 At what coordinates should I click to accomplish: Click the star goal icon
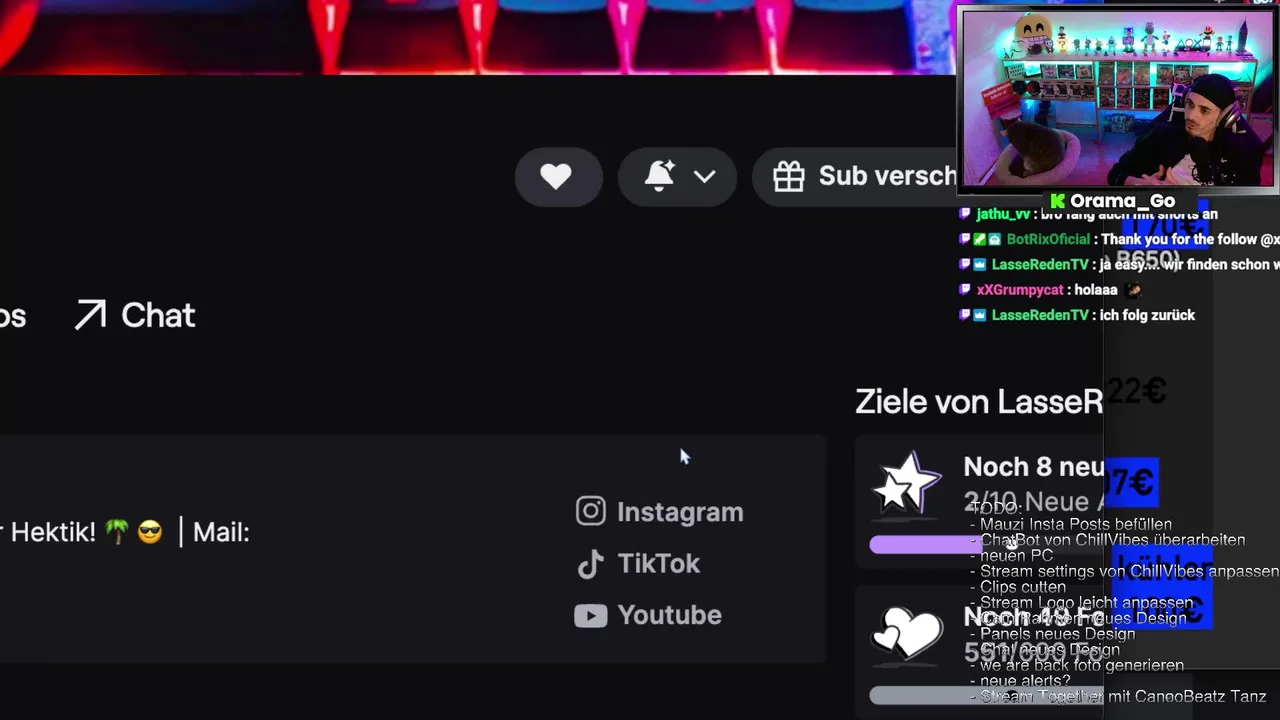[x=907, y=484]
